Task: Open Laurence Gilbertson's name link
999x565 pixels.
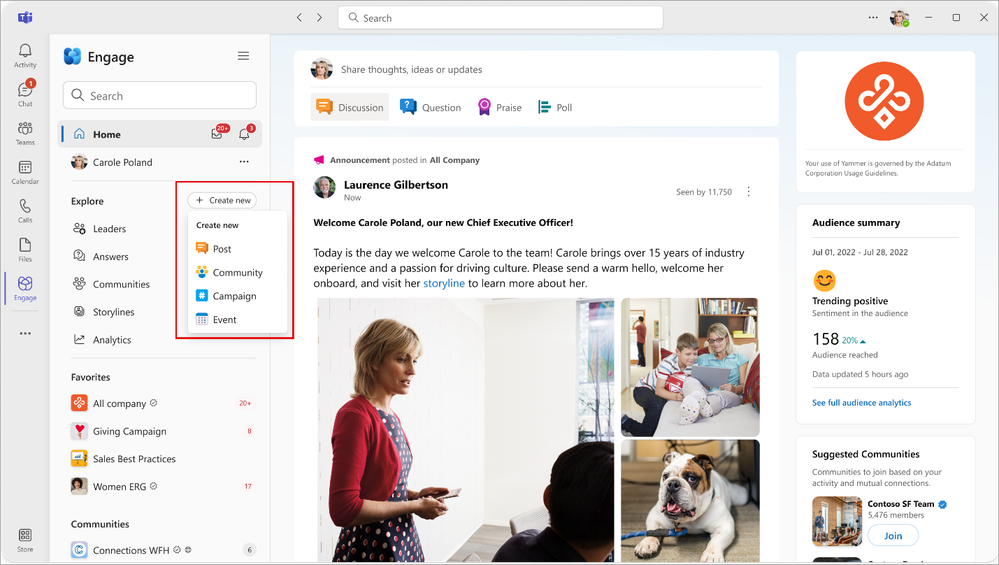Action: coord(396,185)
